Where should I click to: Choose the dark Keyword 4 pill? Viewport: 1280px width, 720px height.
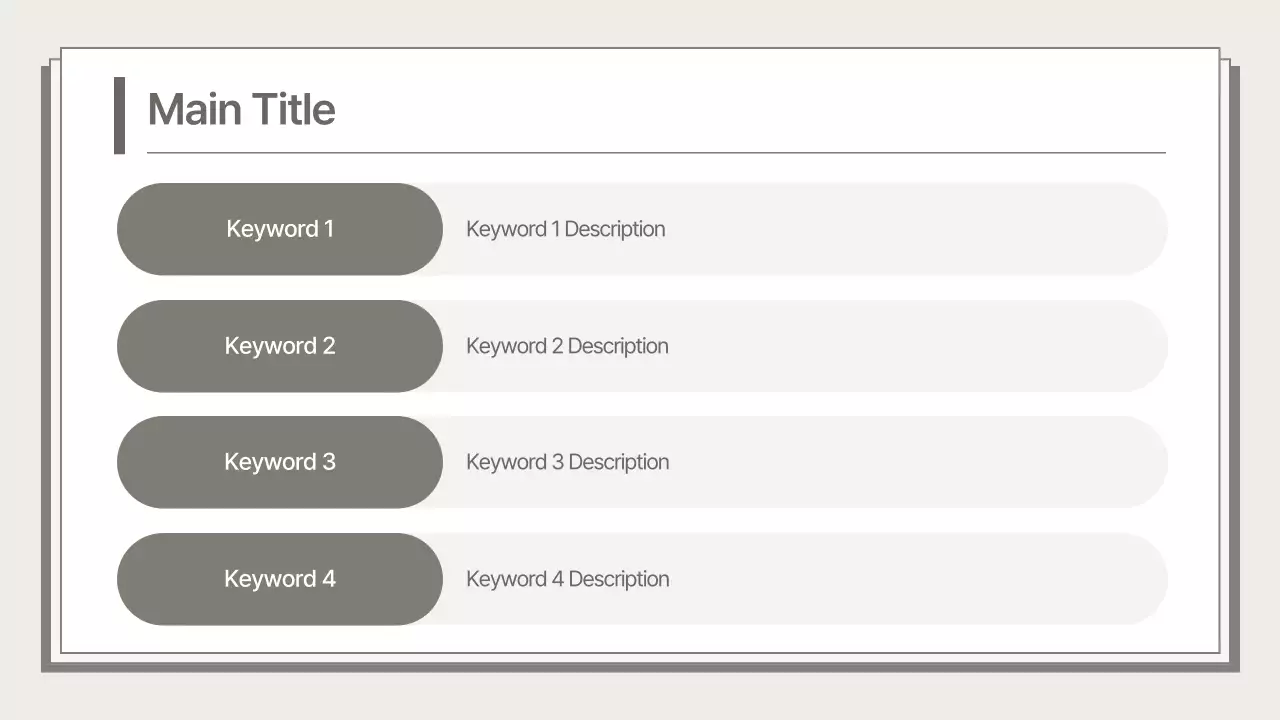tap(280, 579)
